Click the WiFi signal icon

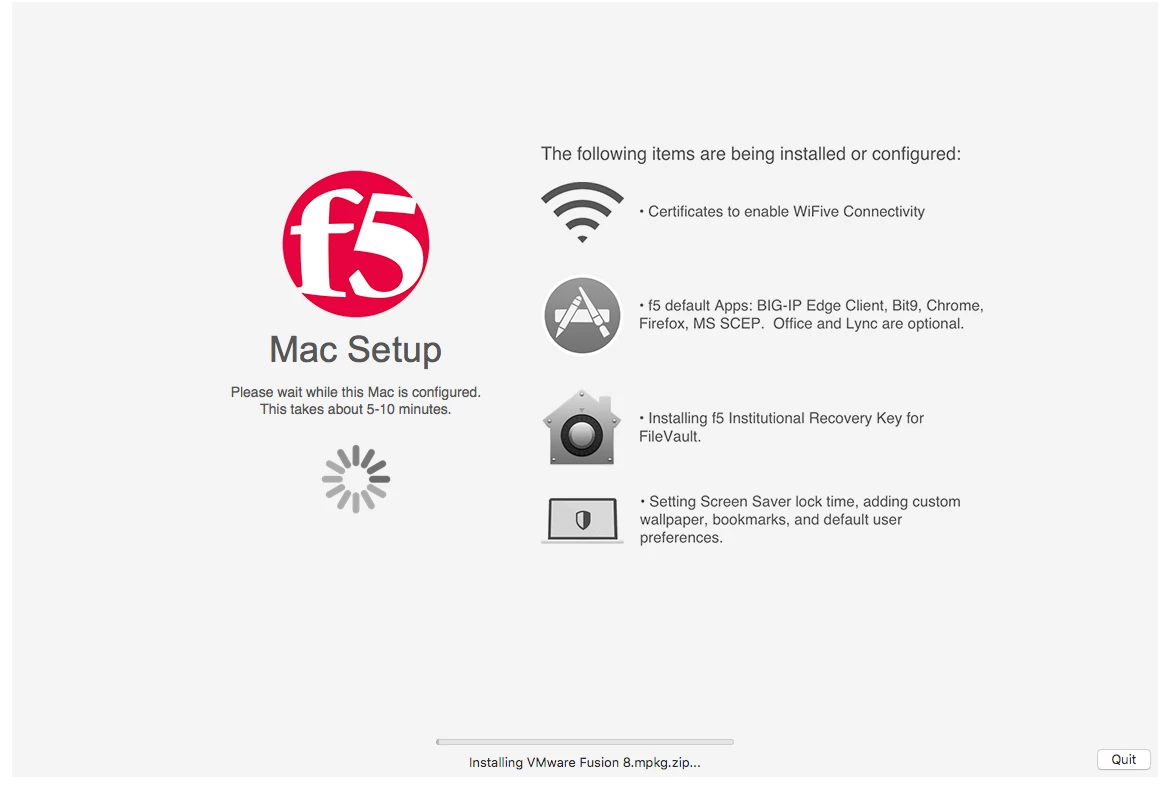[x=583, y=212]
